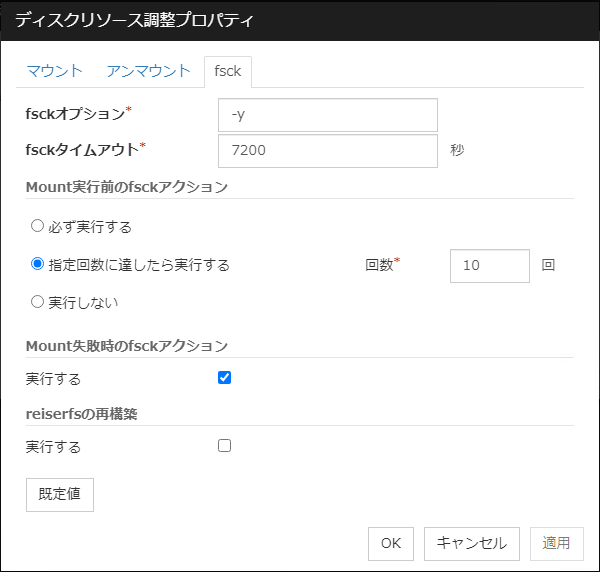Viewport: 600px width, 572px height.
Task: Select the 実行しない radio button
Action: coord(38,301)
